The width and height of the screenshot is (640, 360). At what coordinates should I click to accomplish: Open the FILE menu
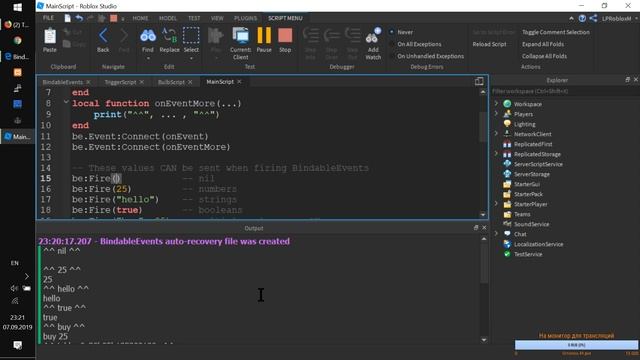coord(48,18)
